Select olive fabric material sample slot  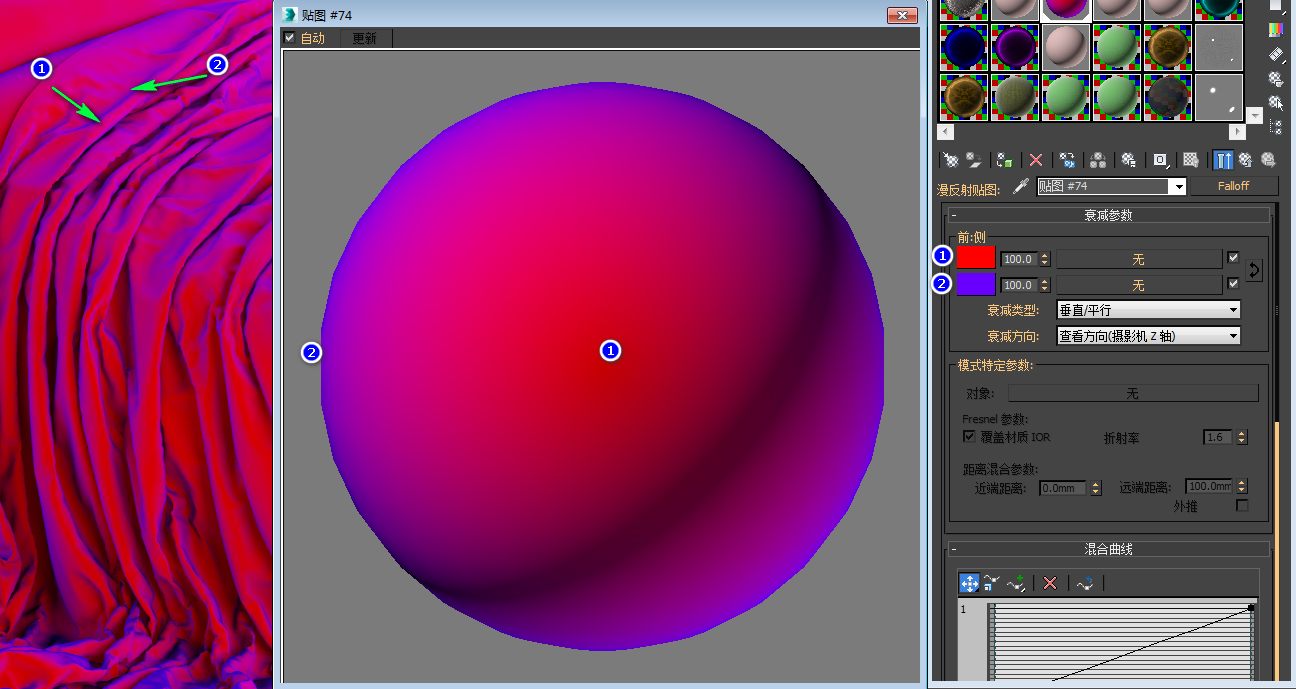pos(1015,97)
